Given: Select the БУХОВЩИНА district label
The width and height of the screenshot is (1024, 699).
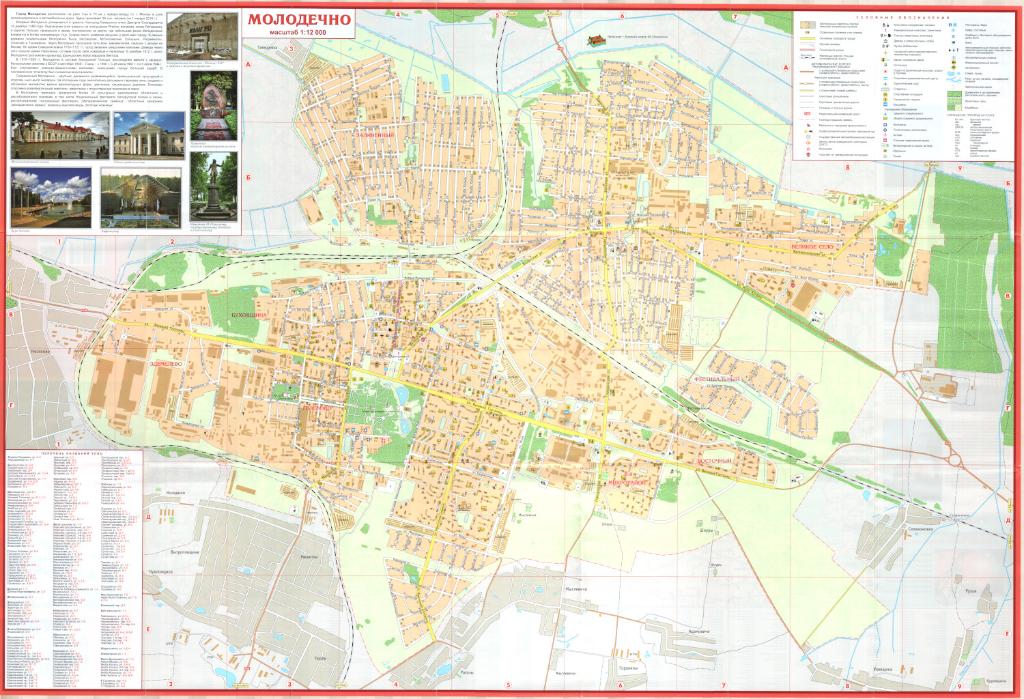Looking at the screenshot, I should click(x=250, y=316).
